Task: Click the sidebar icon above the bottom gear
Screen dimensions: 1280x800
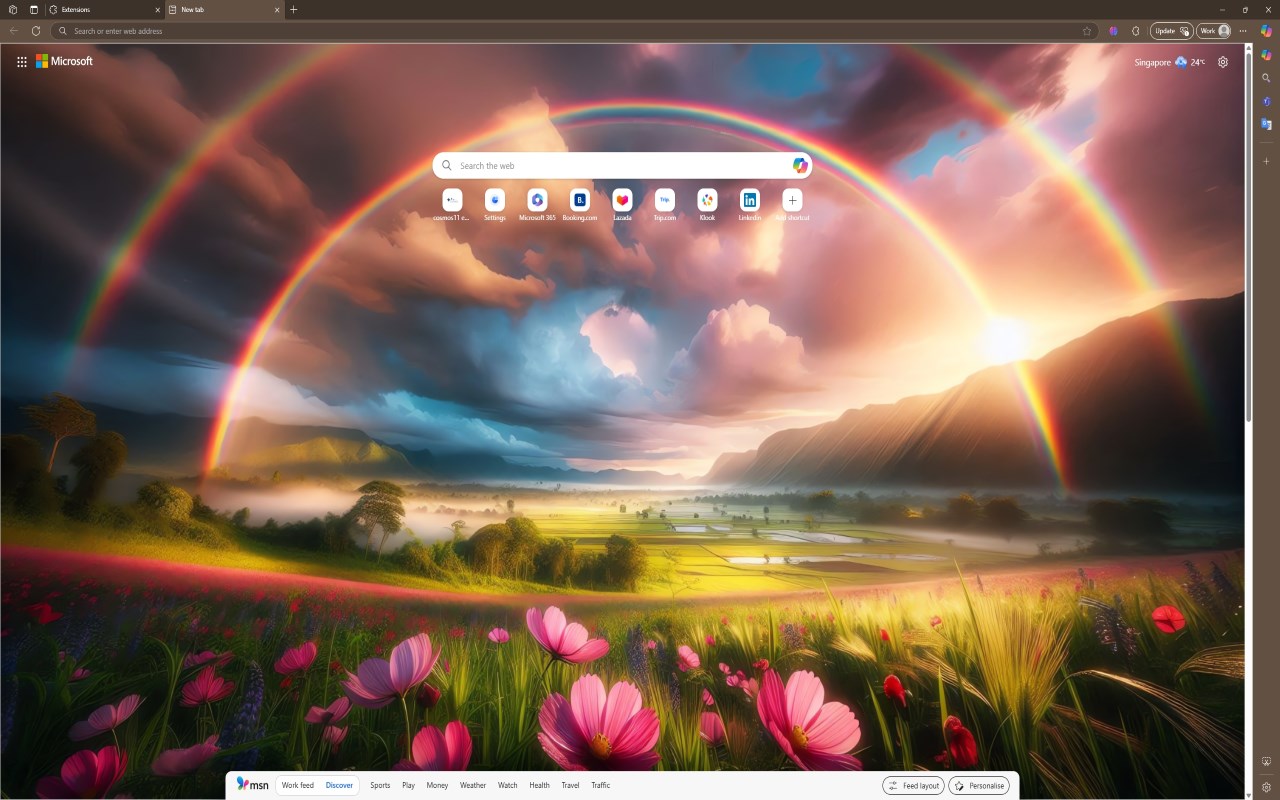Action: point(1266,762)
